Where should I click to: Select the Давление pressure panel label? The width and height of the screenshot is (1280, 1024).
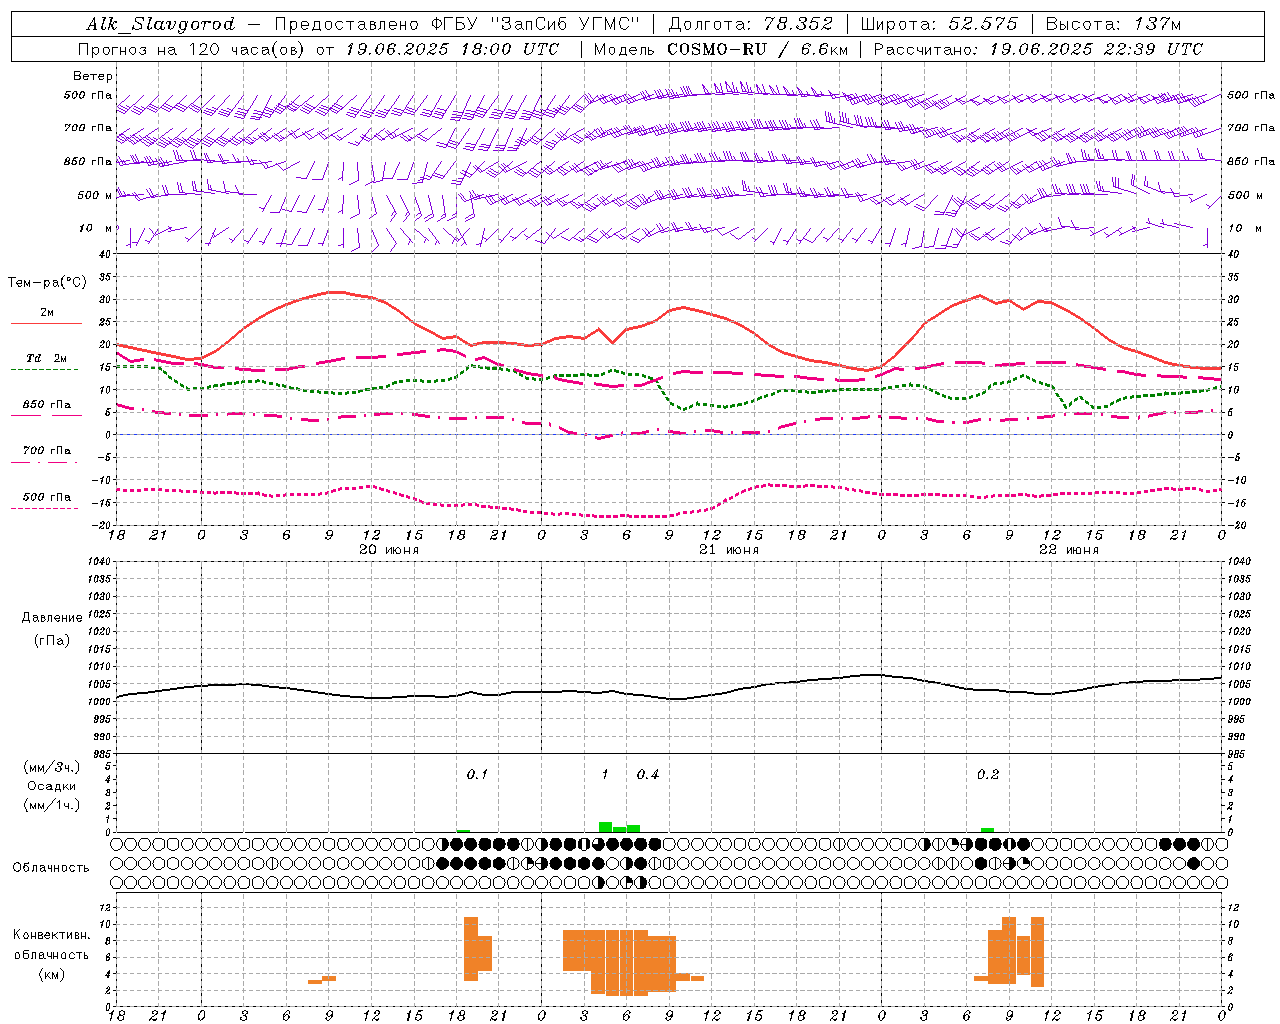pyautogui.click(x=52, y=617)
